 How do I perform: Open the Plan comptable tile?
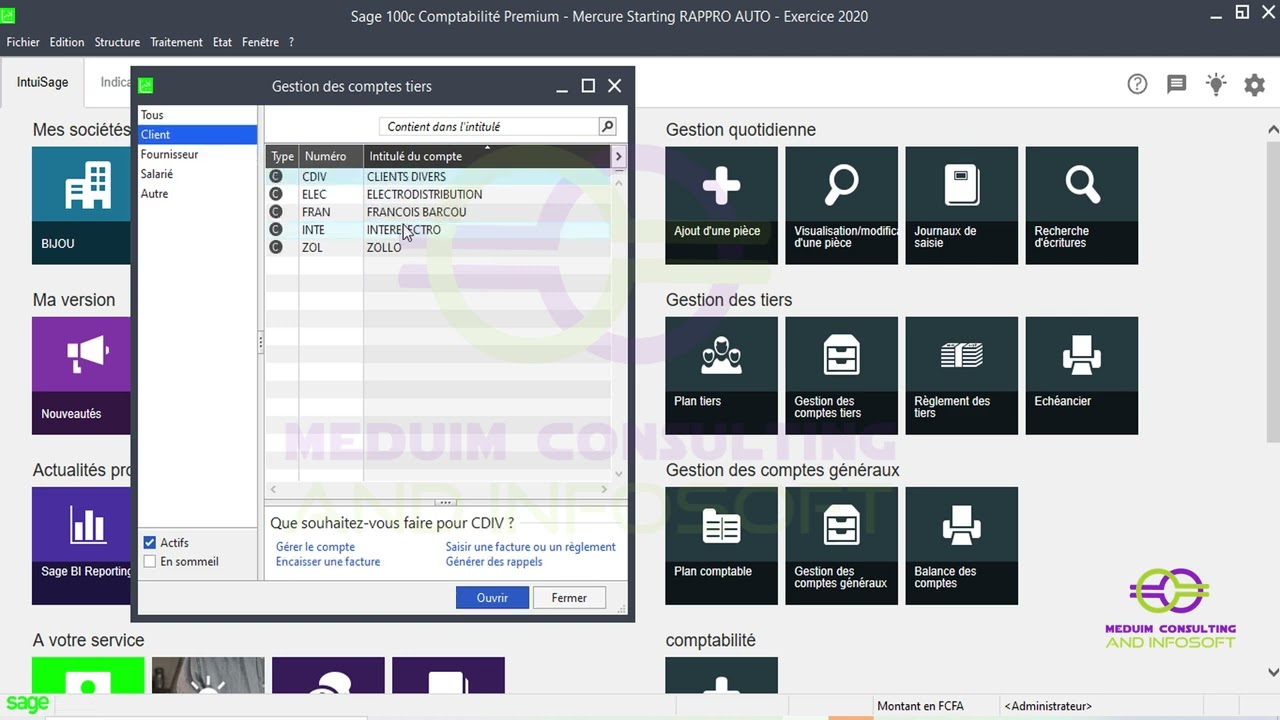(x=721, y=545)
